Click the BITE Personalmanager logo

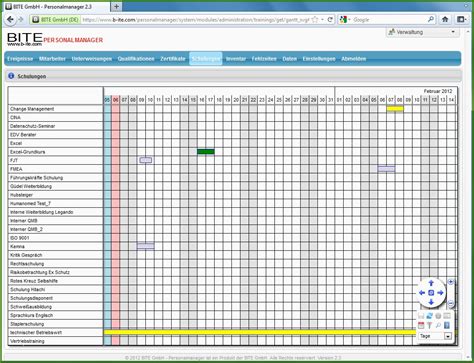click(55, 39)
